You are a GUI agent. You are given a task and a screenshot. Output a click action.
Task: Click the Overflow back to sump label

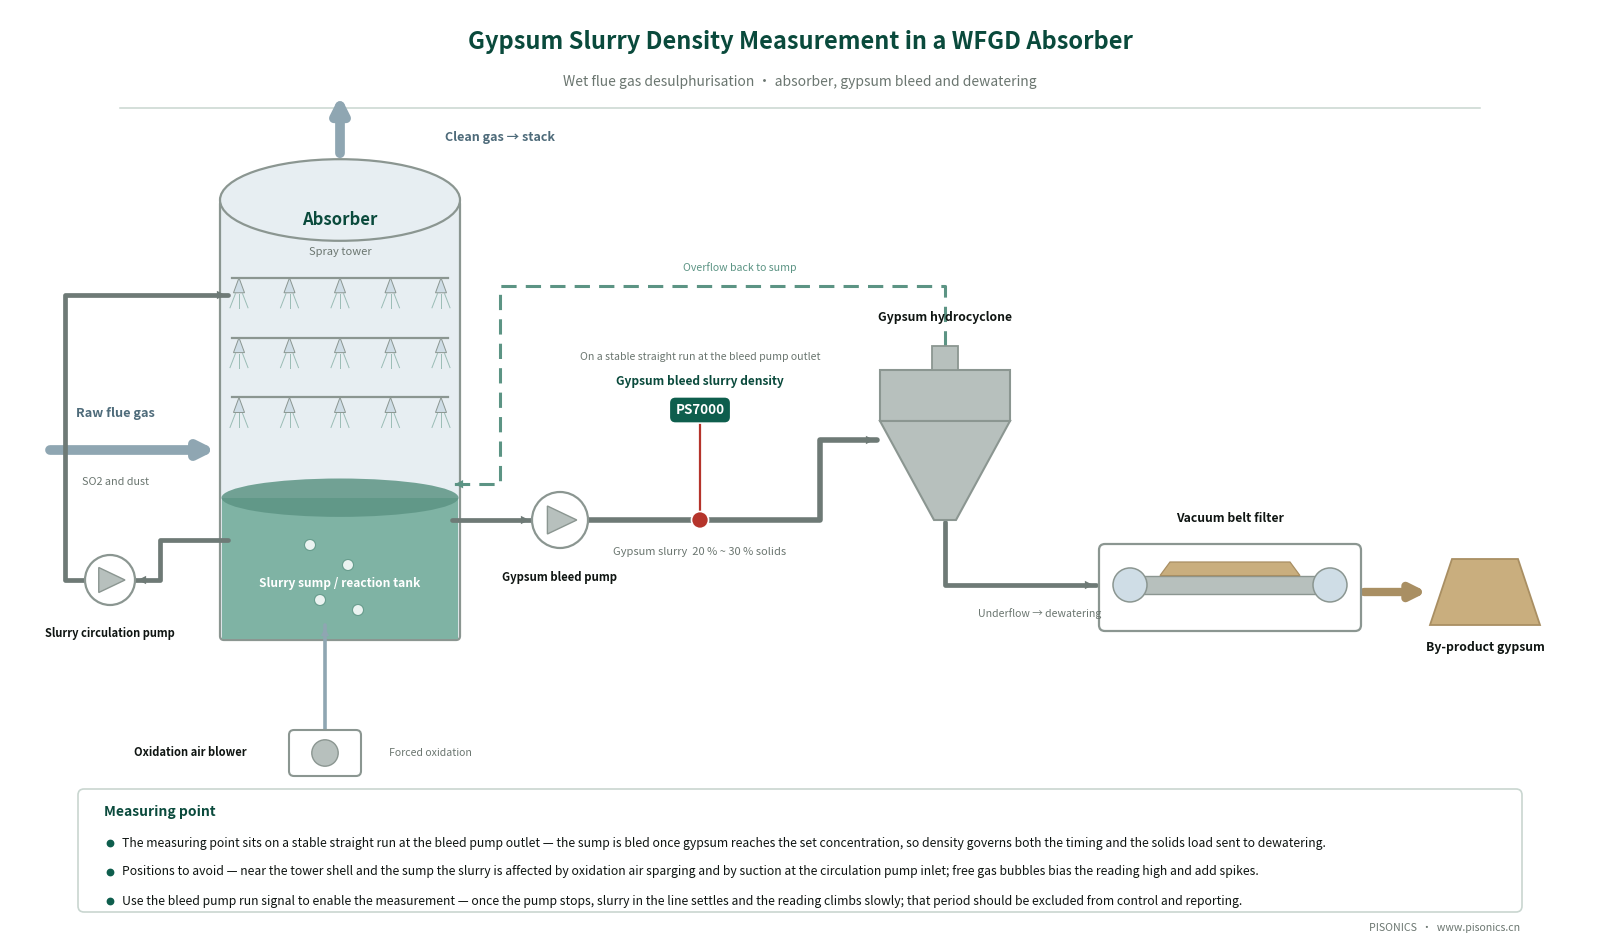(740, 267)
